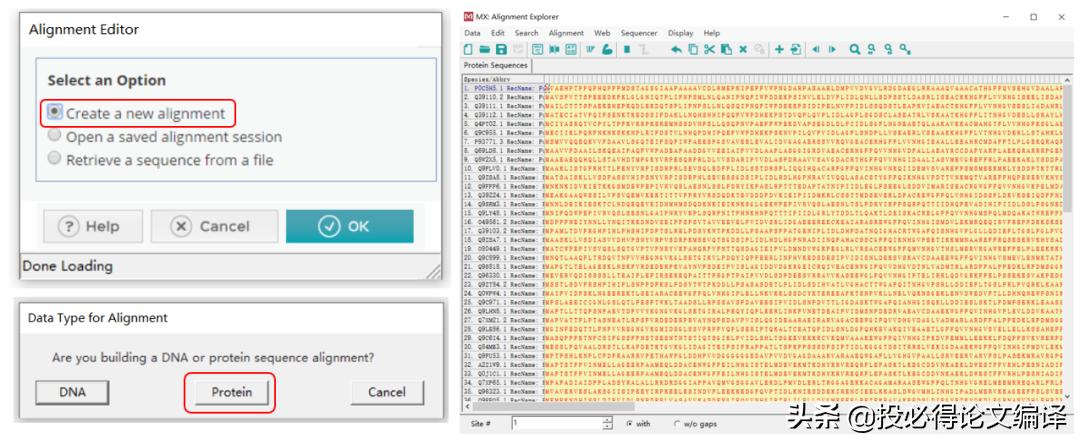This screenshot has width=1080, height=444.
Task: Cancel the Data Type for Alignment dialog
Action: click(387, 392)
